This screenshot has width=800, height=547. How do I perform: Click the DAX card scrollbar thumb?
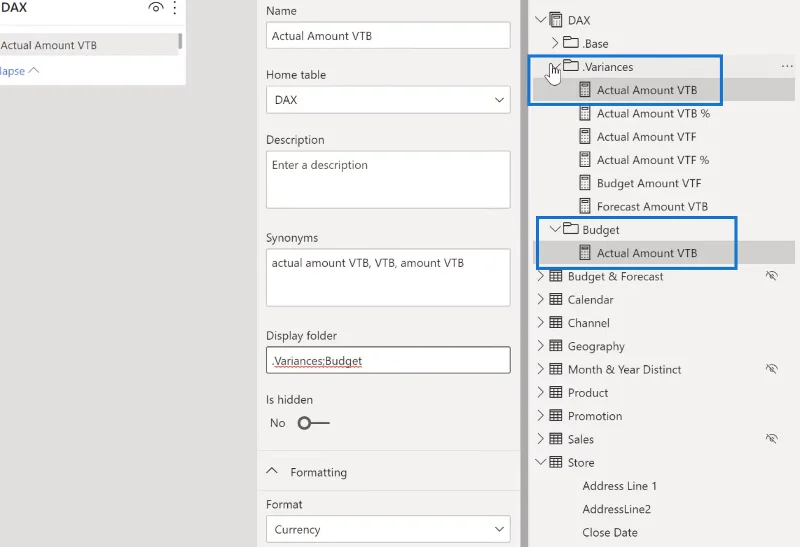[180, 41]
